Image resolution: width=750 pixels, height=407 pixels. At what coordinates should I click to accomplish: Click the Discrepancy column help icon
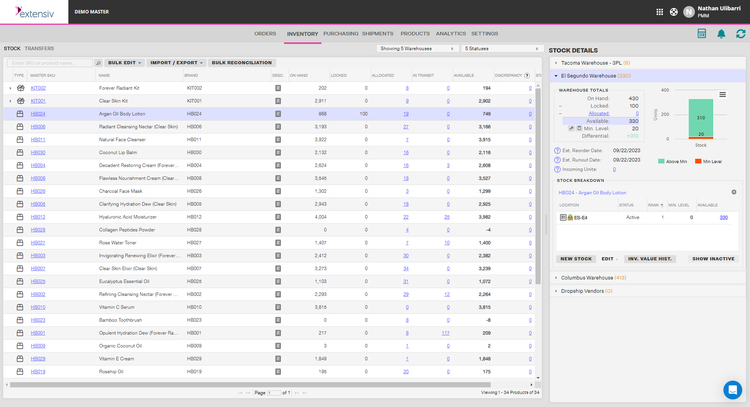point(527,76)
